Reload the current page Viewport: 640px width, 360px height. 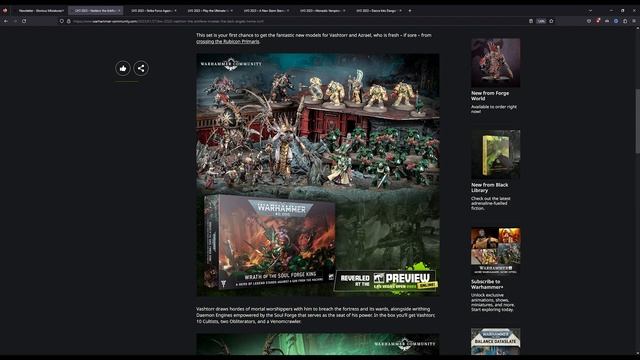click(x=24, y=21)
